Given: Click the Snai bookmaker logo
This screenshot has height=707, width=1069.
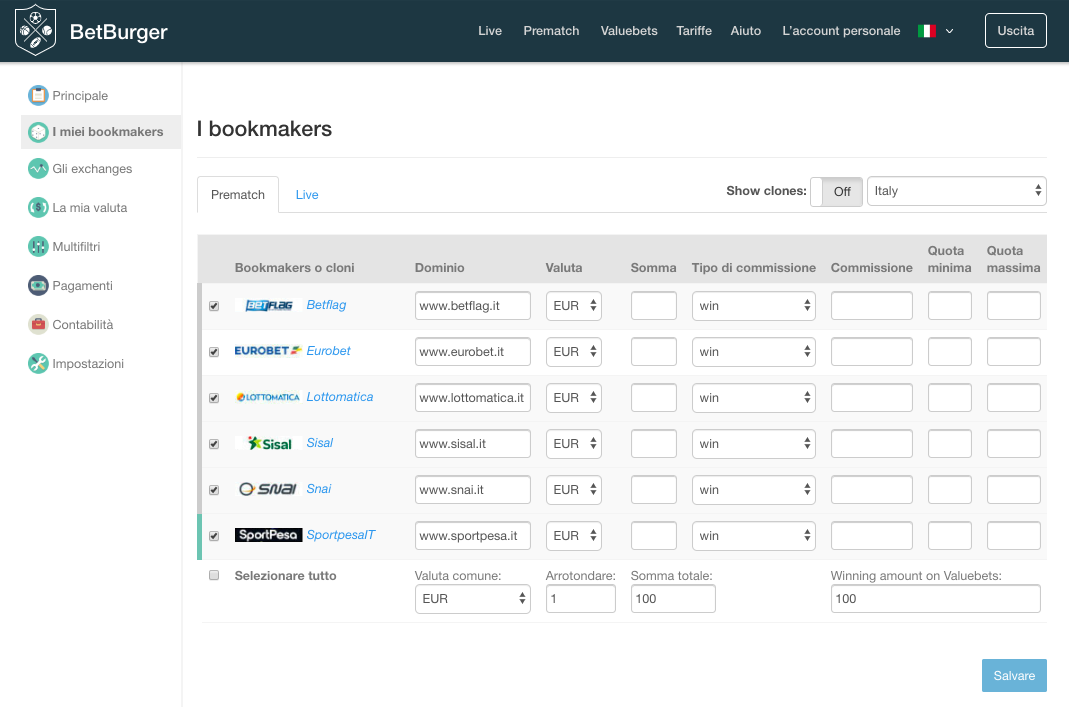Looking at the screenshot, I should click(x=268, y=489).
